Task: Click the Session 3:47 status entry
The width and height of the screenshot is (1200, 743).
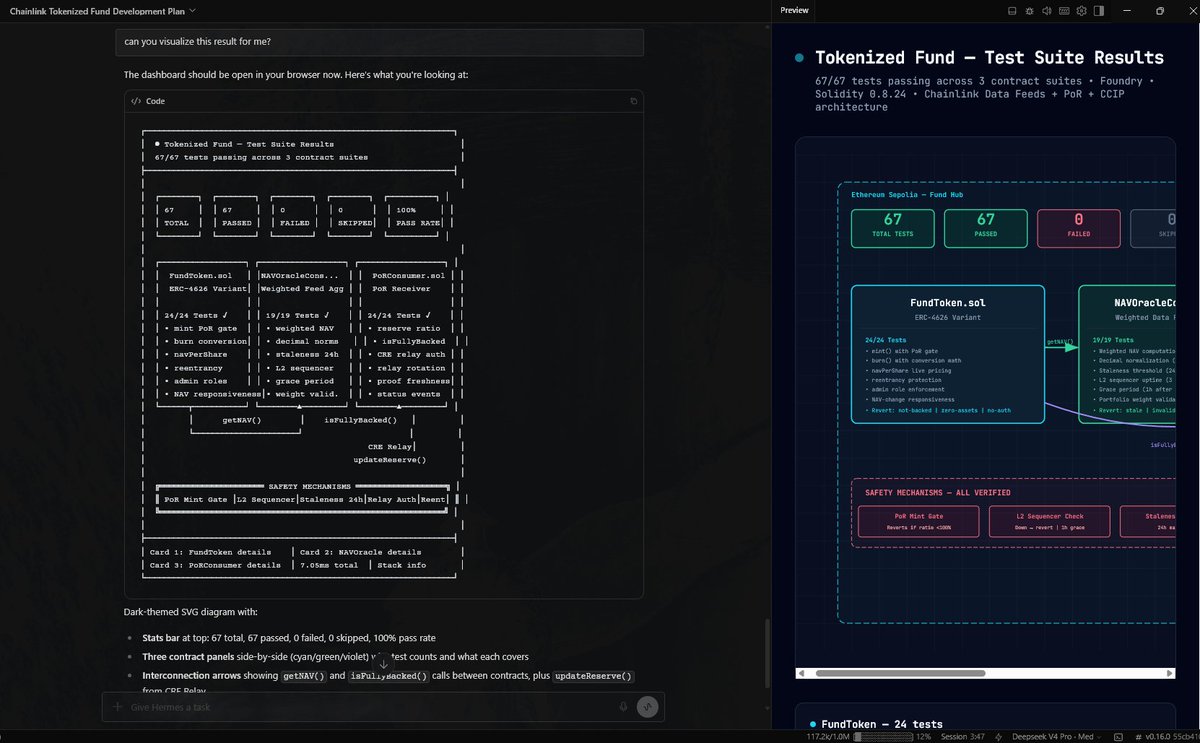Action: coord(963,736)
